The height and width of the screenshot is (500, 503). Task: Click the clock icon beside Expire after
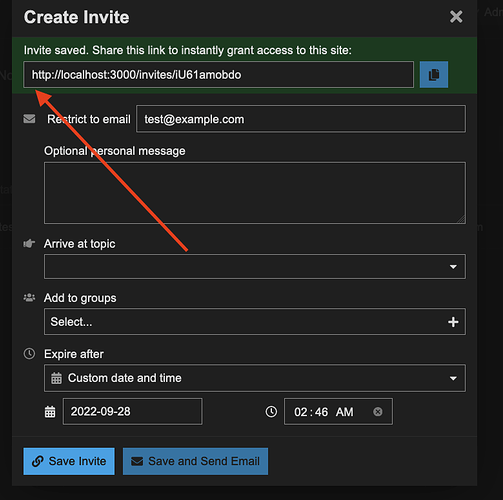point(29,354)
